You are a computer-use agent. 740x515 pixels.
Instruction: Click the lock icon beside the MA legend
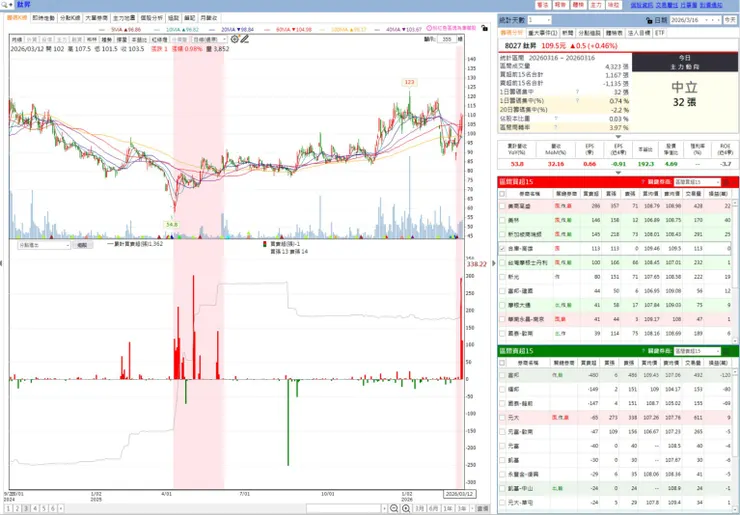484,28
